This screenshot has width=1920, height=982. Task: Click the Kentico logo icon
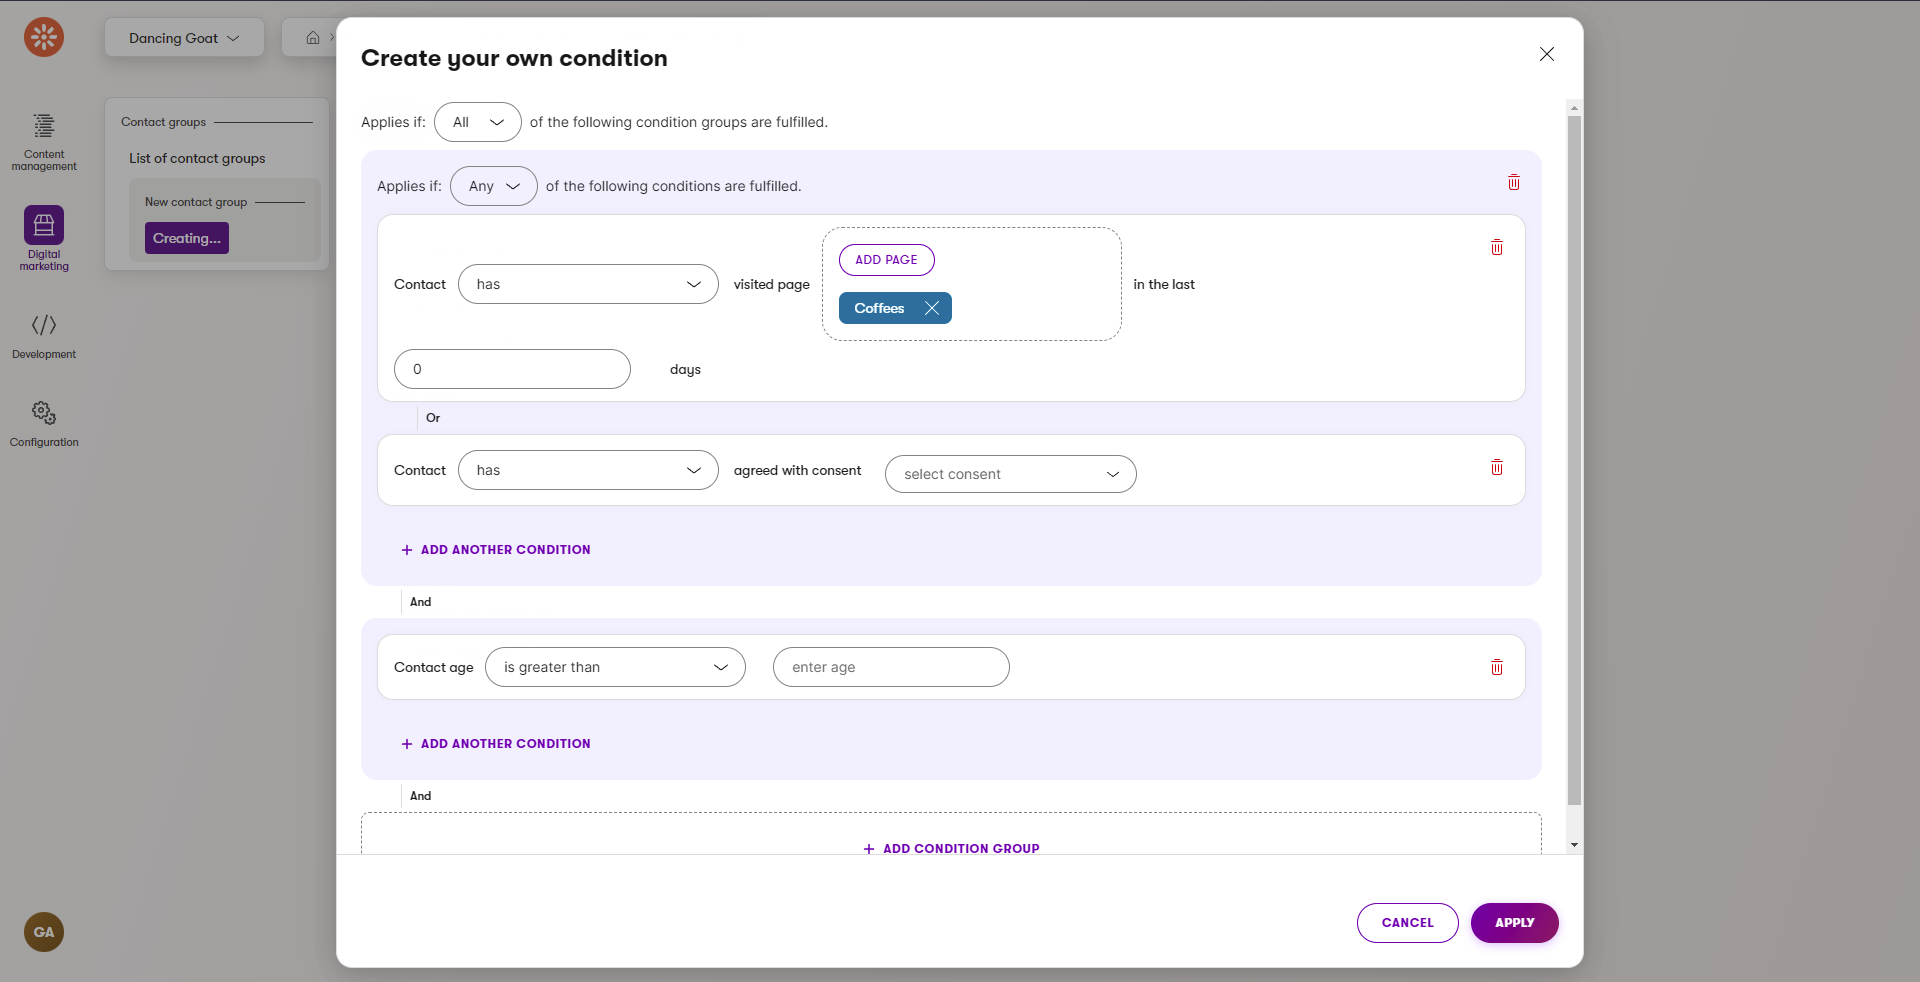(44, 37)
